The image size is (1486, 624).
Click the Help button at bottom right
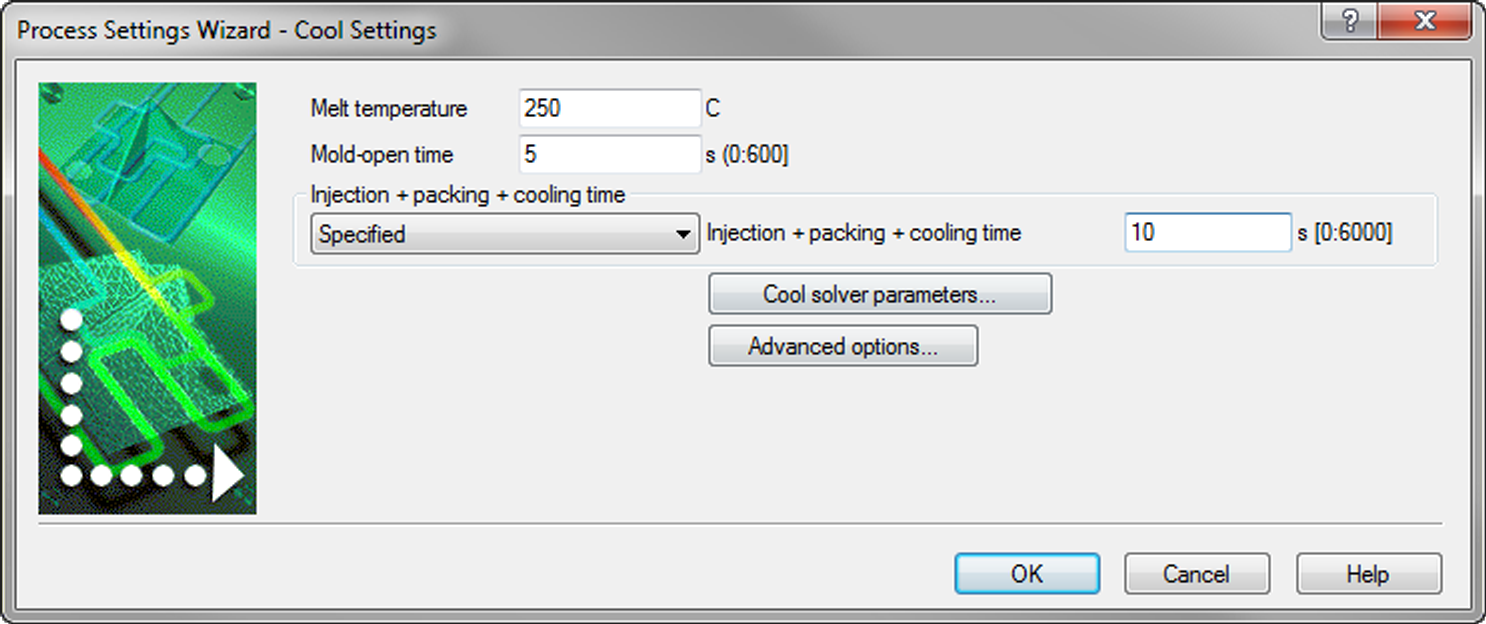(x=1368, y=574)
